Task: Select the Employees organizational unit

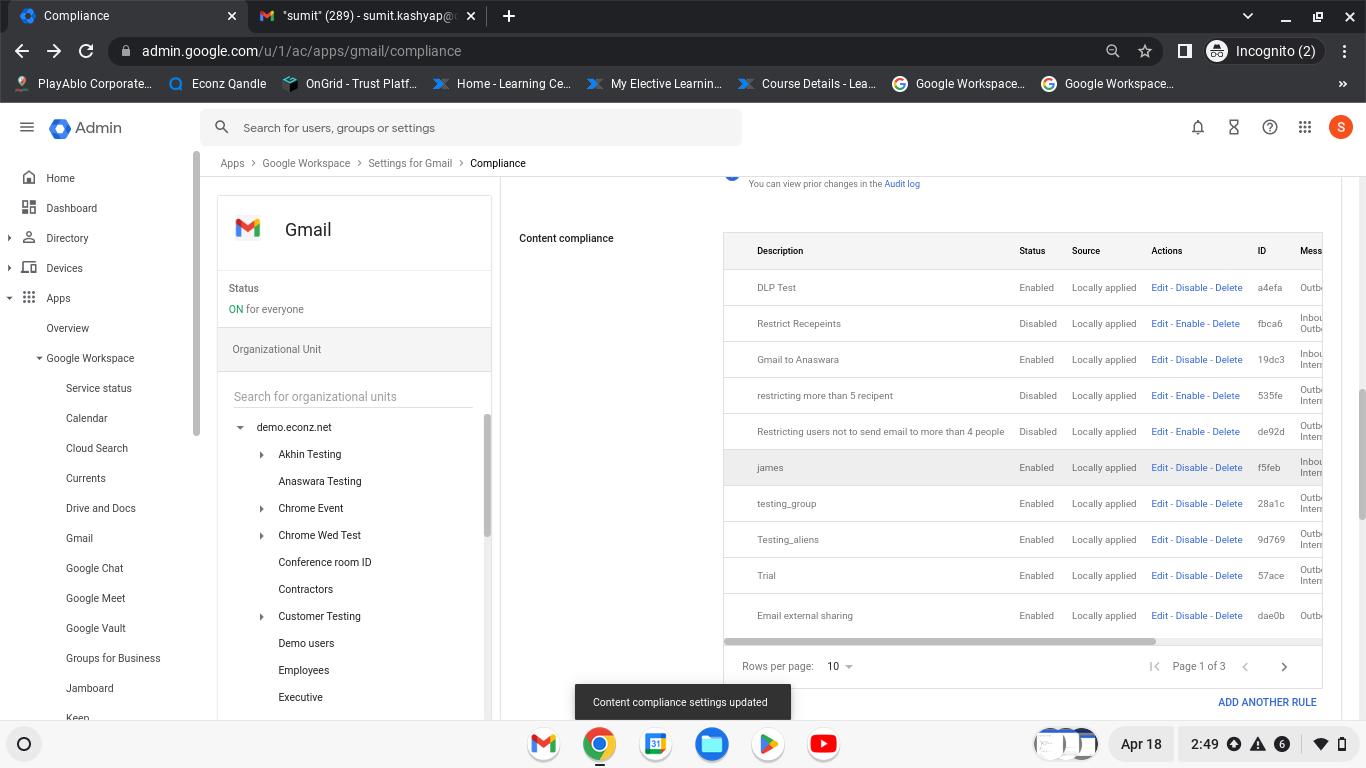Action: [x=304, y=670]
